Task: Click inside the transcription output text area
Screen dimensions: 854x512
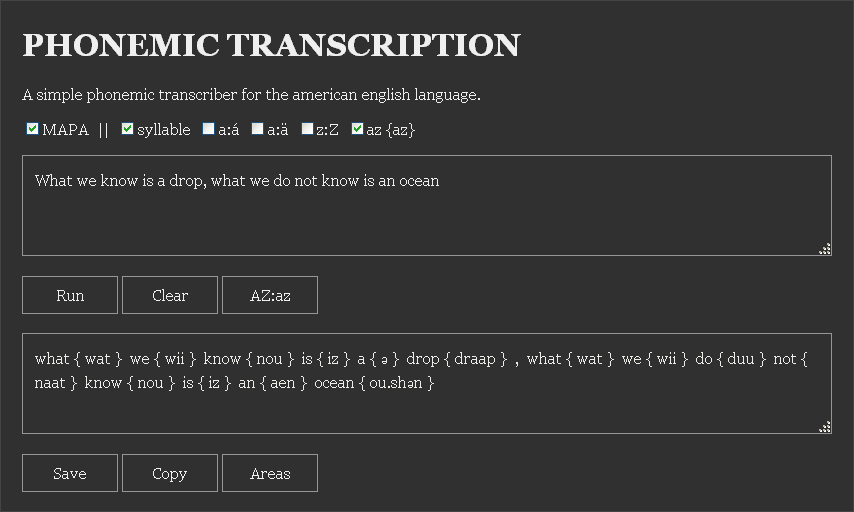Action: click(426, 410)
